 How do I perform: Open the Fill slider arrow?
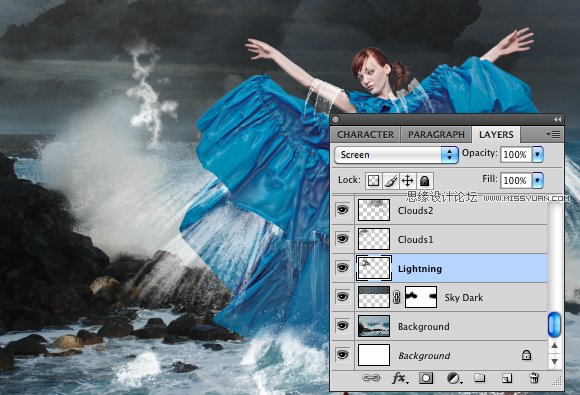pos(537,180)
